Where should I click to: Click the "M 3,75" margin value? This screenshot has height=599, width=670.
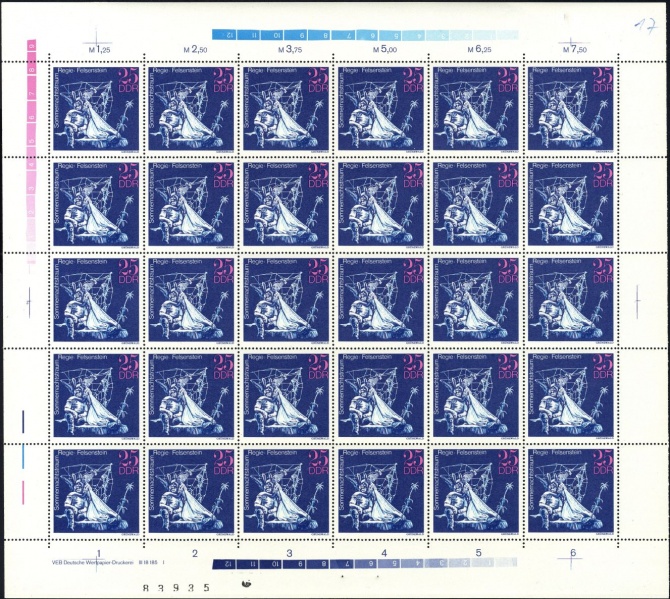[290, 50]
